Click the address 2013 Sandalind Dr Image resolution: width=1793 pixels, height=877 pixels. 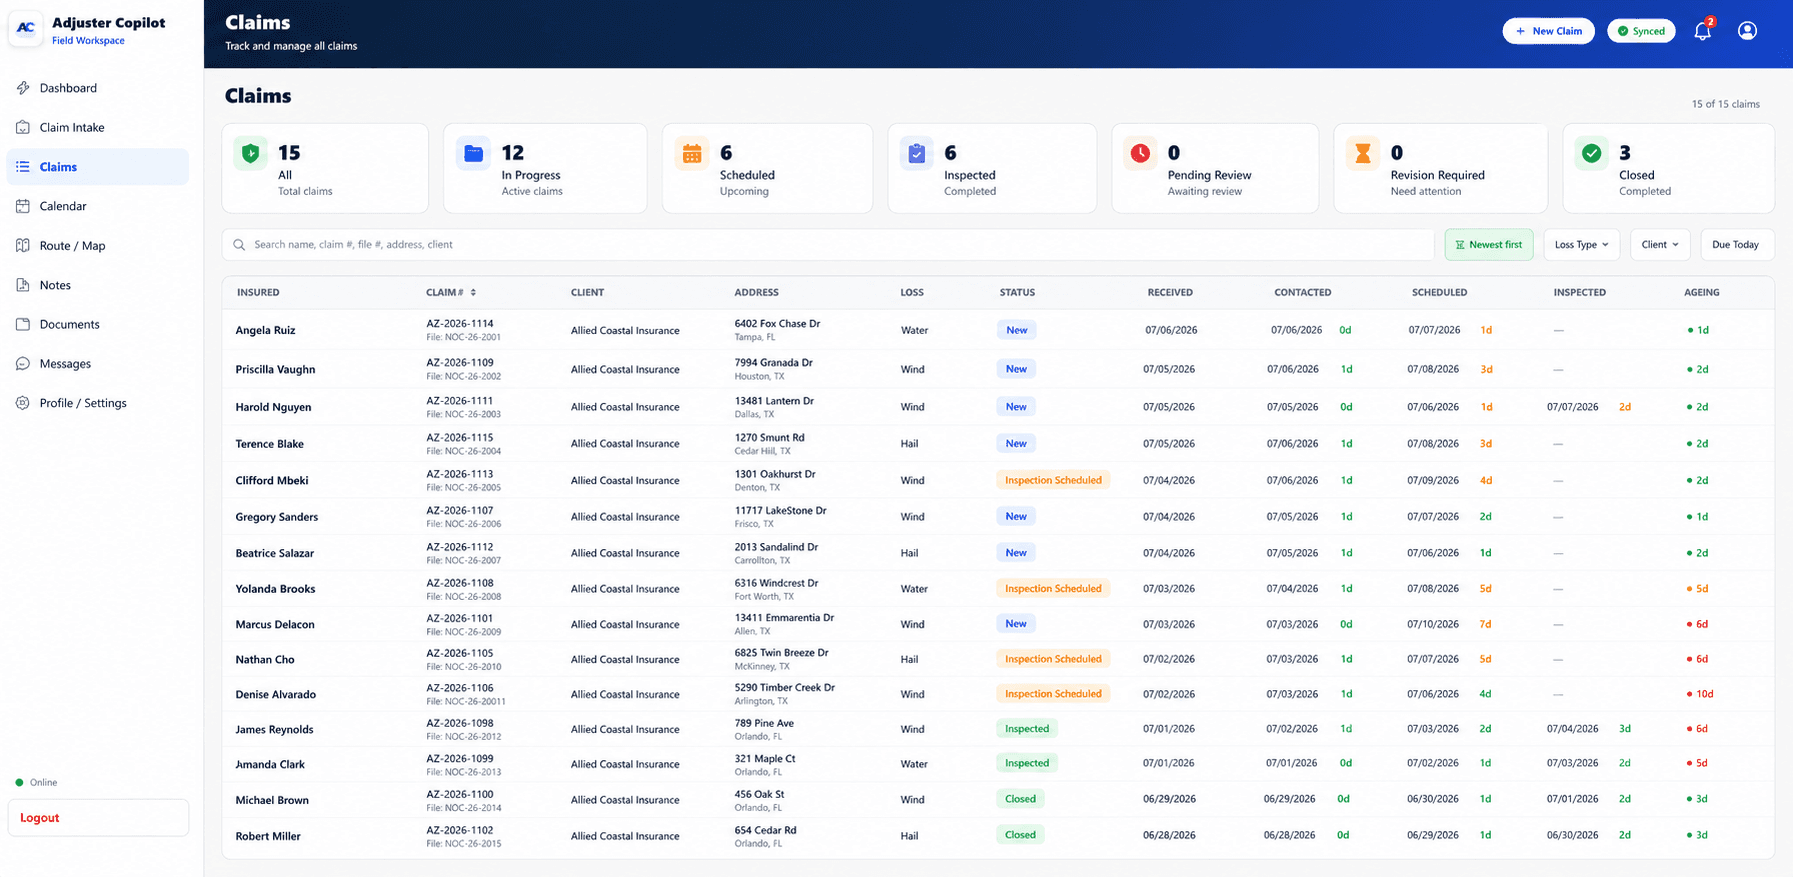[776, 547]
